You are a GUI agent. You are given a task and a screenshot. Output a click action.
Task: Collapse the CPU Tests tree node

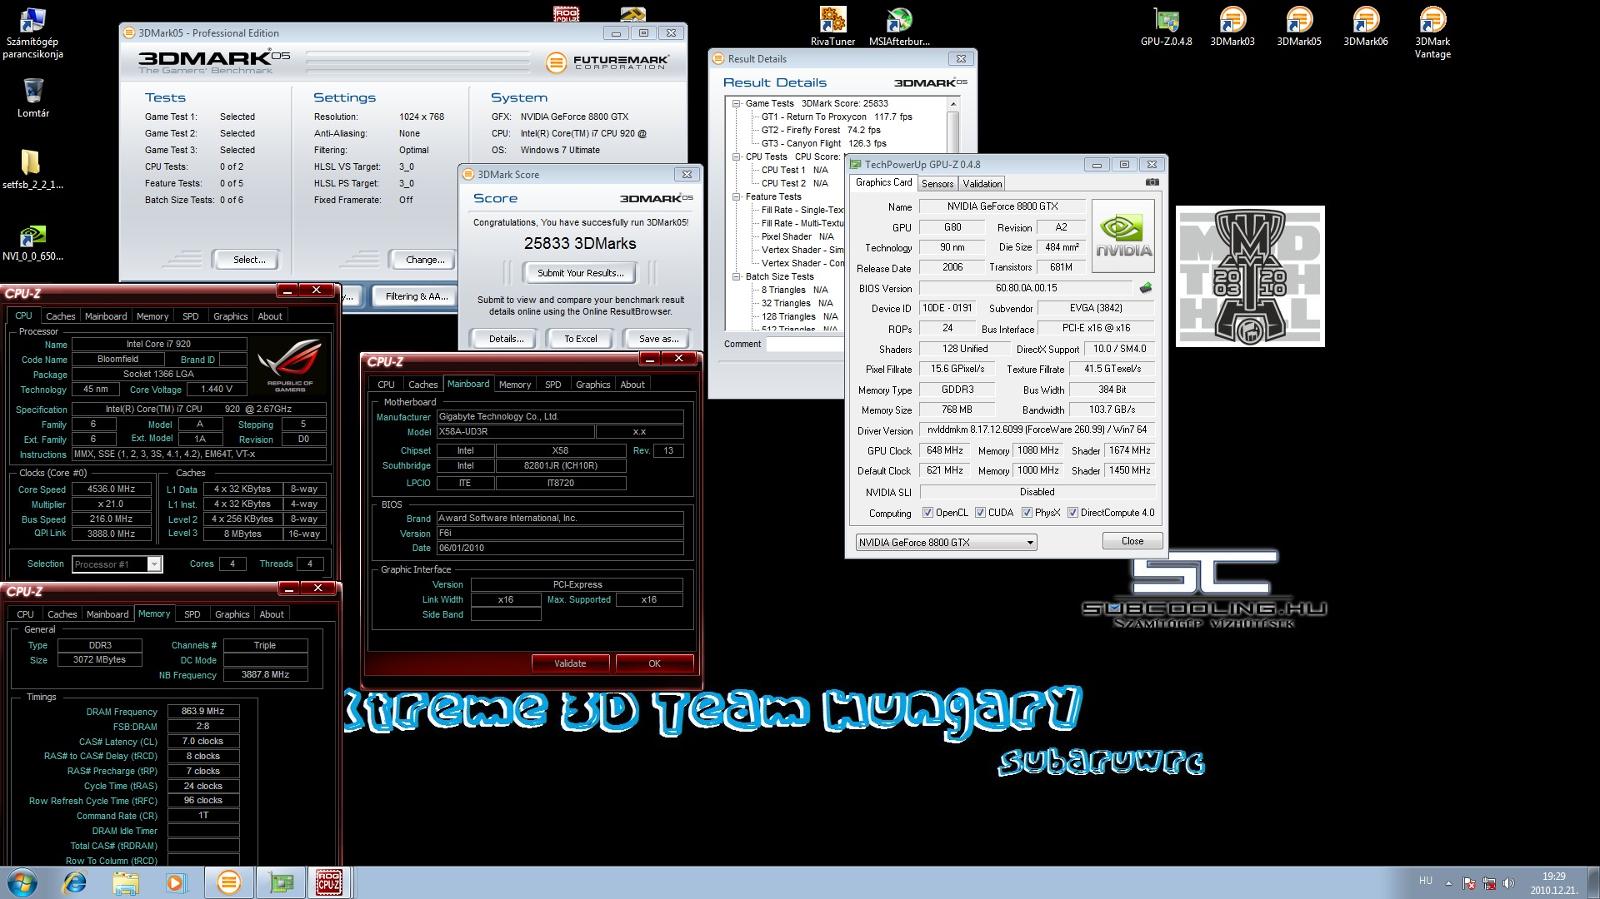pos(736,157)
